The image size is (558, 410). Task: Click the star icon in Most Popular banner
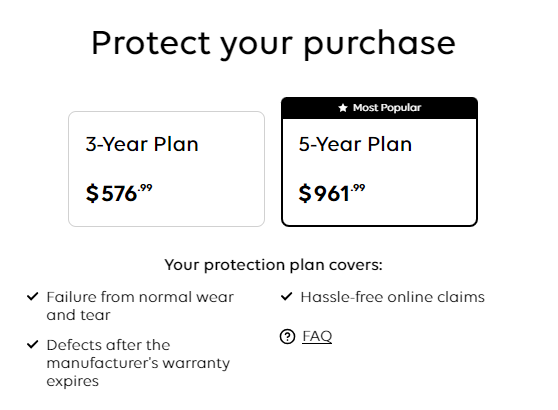click(x=343, y=107)
